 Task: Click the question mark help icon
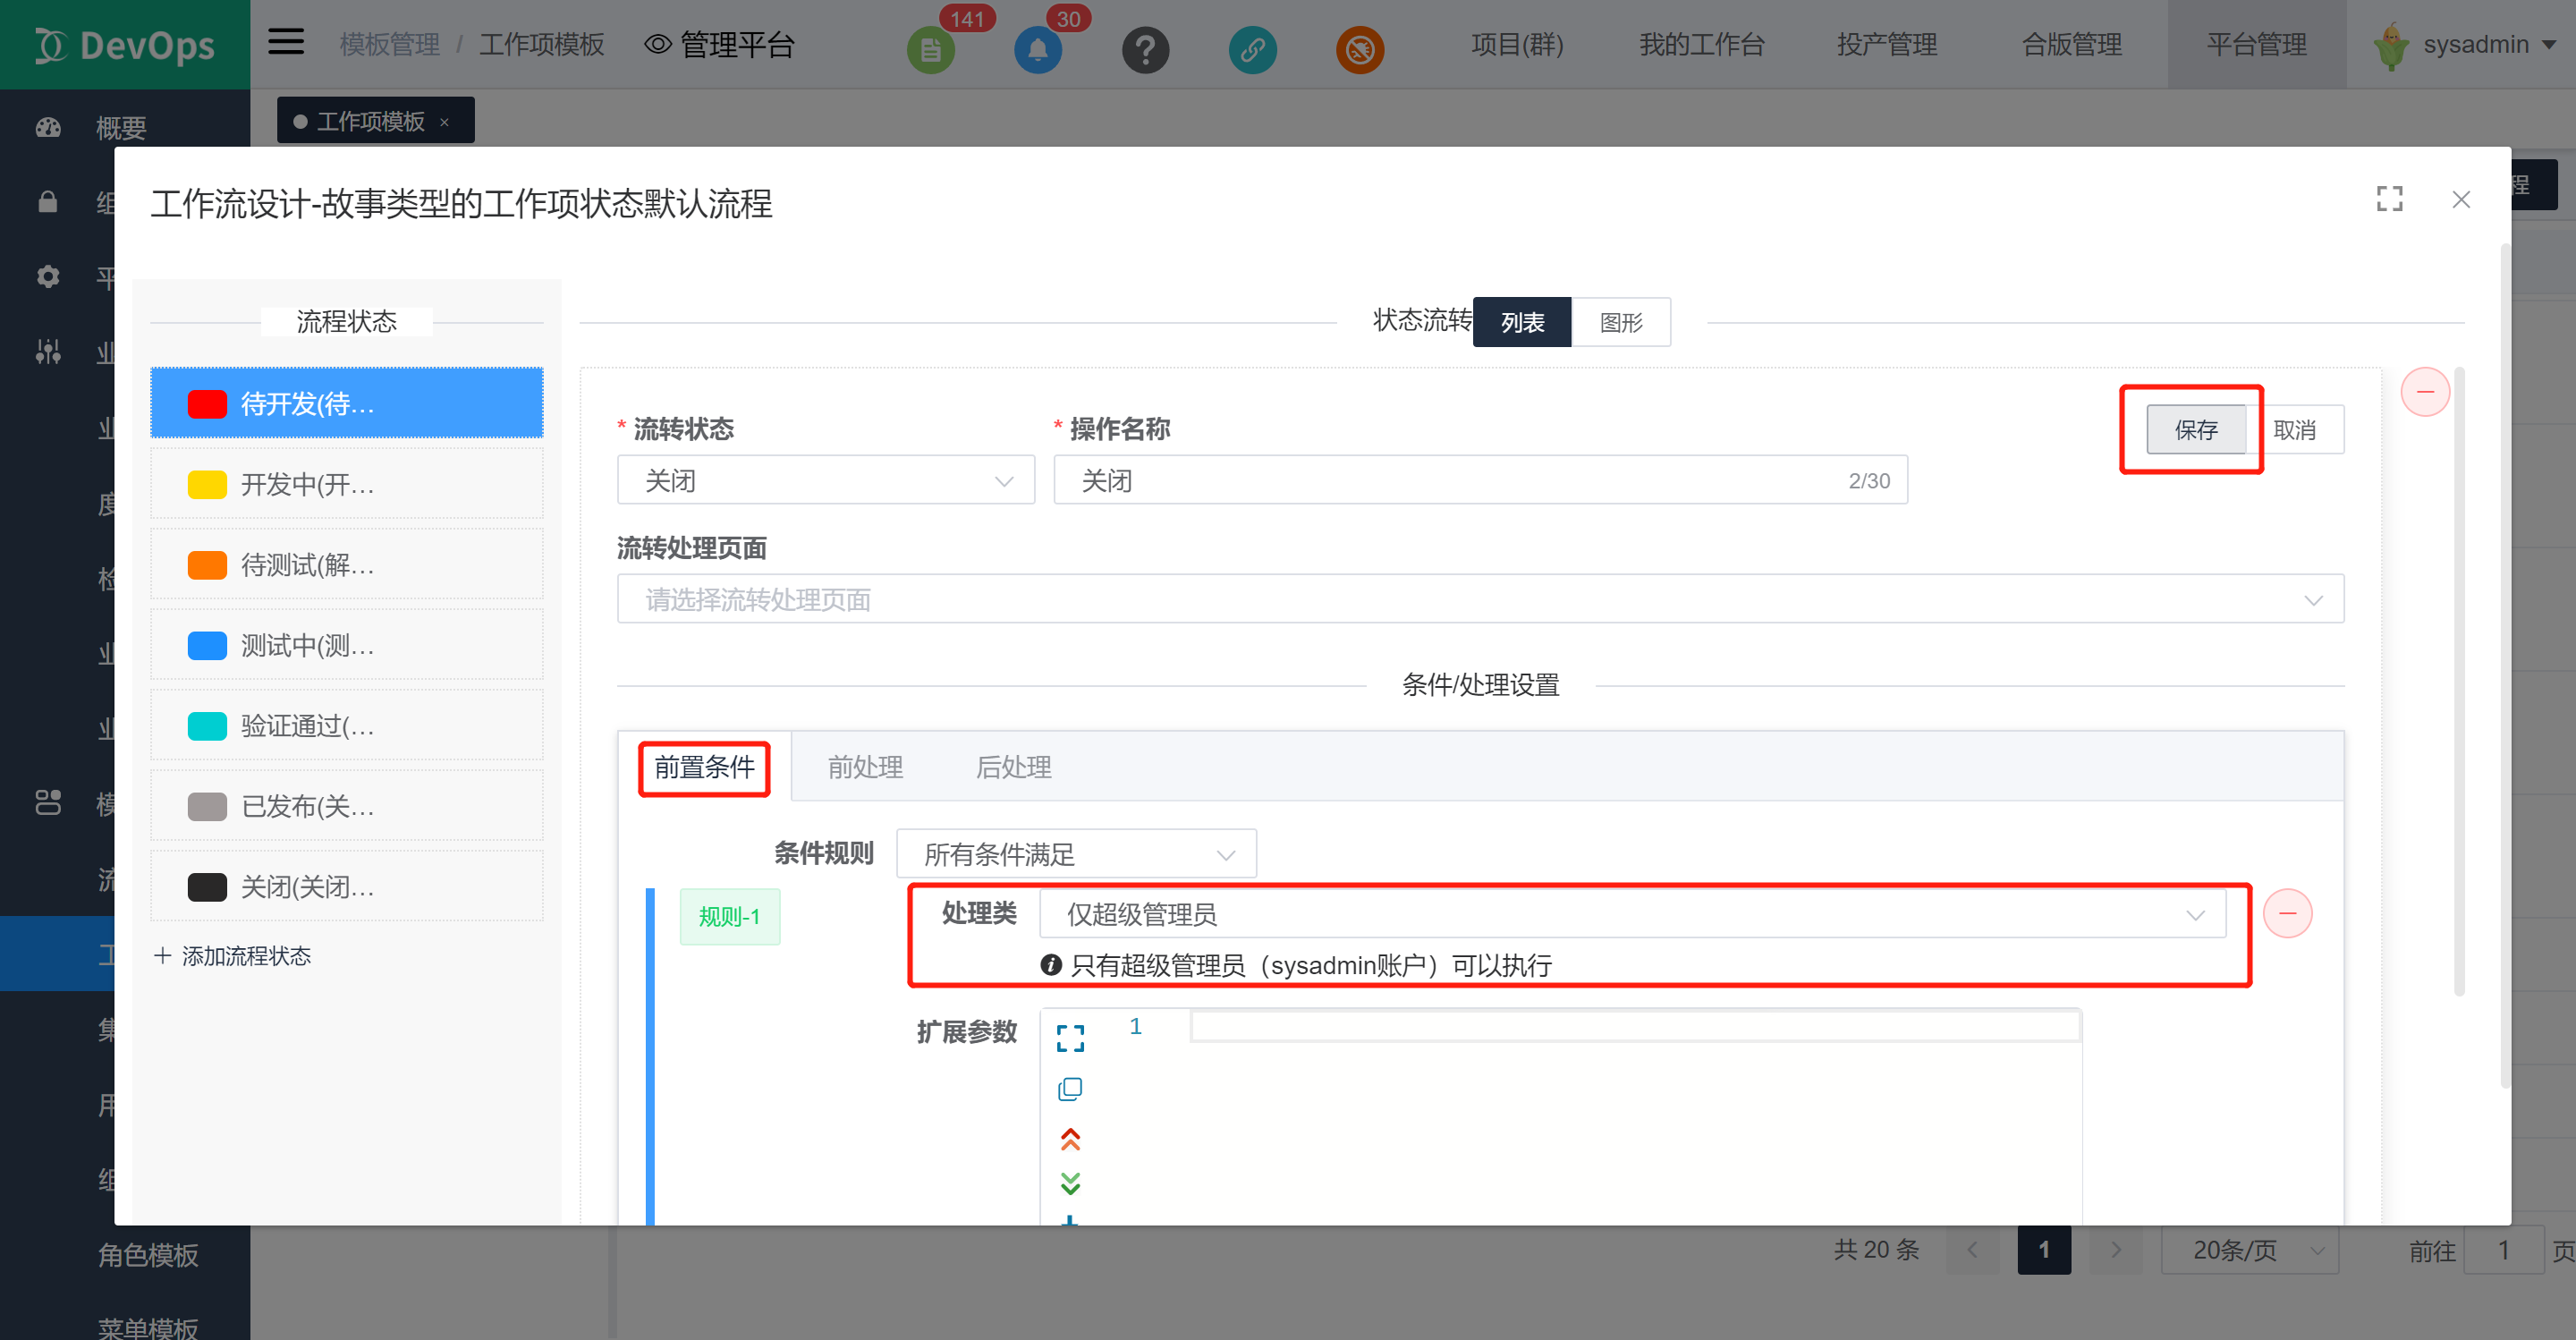(x=1145, y=50)
